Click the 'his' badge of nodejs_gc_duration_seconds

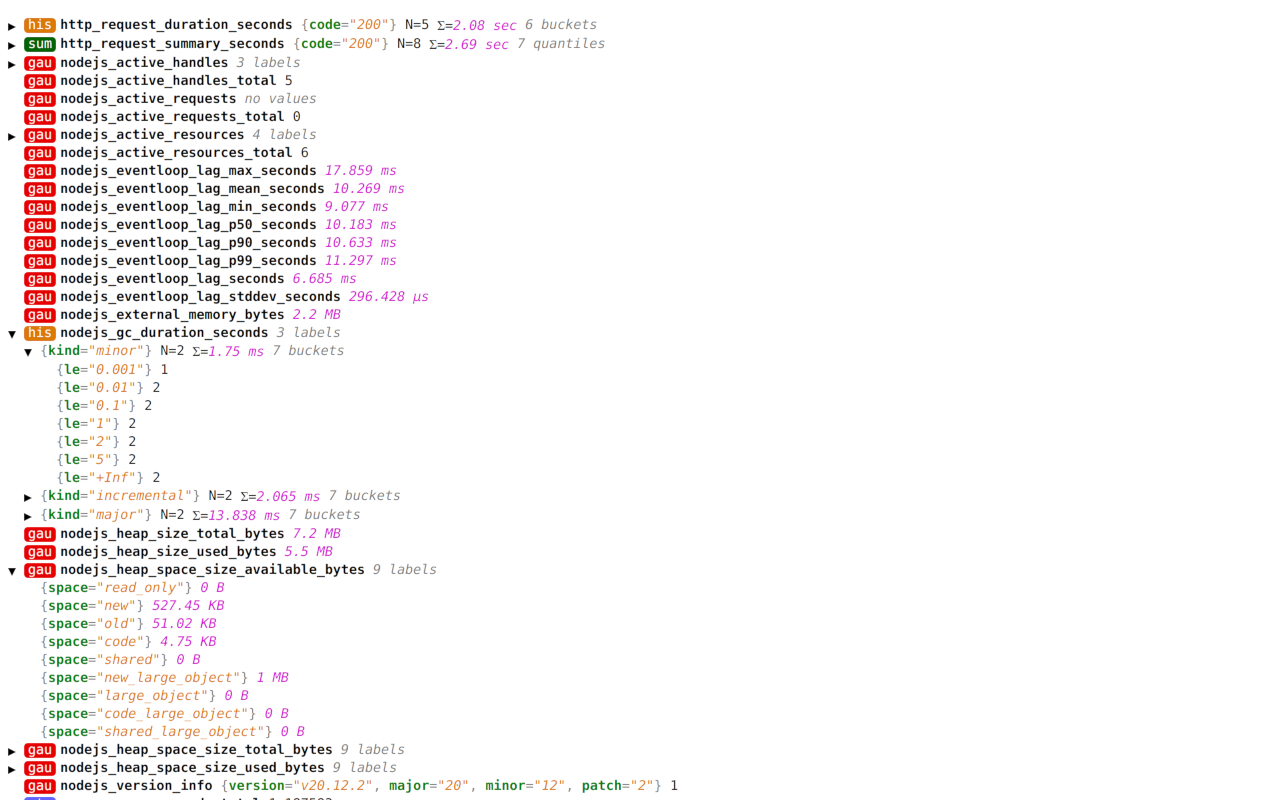click(40, 333)
